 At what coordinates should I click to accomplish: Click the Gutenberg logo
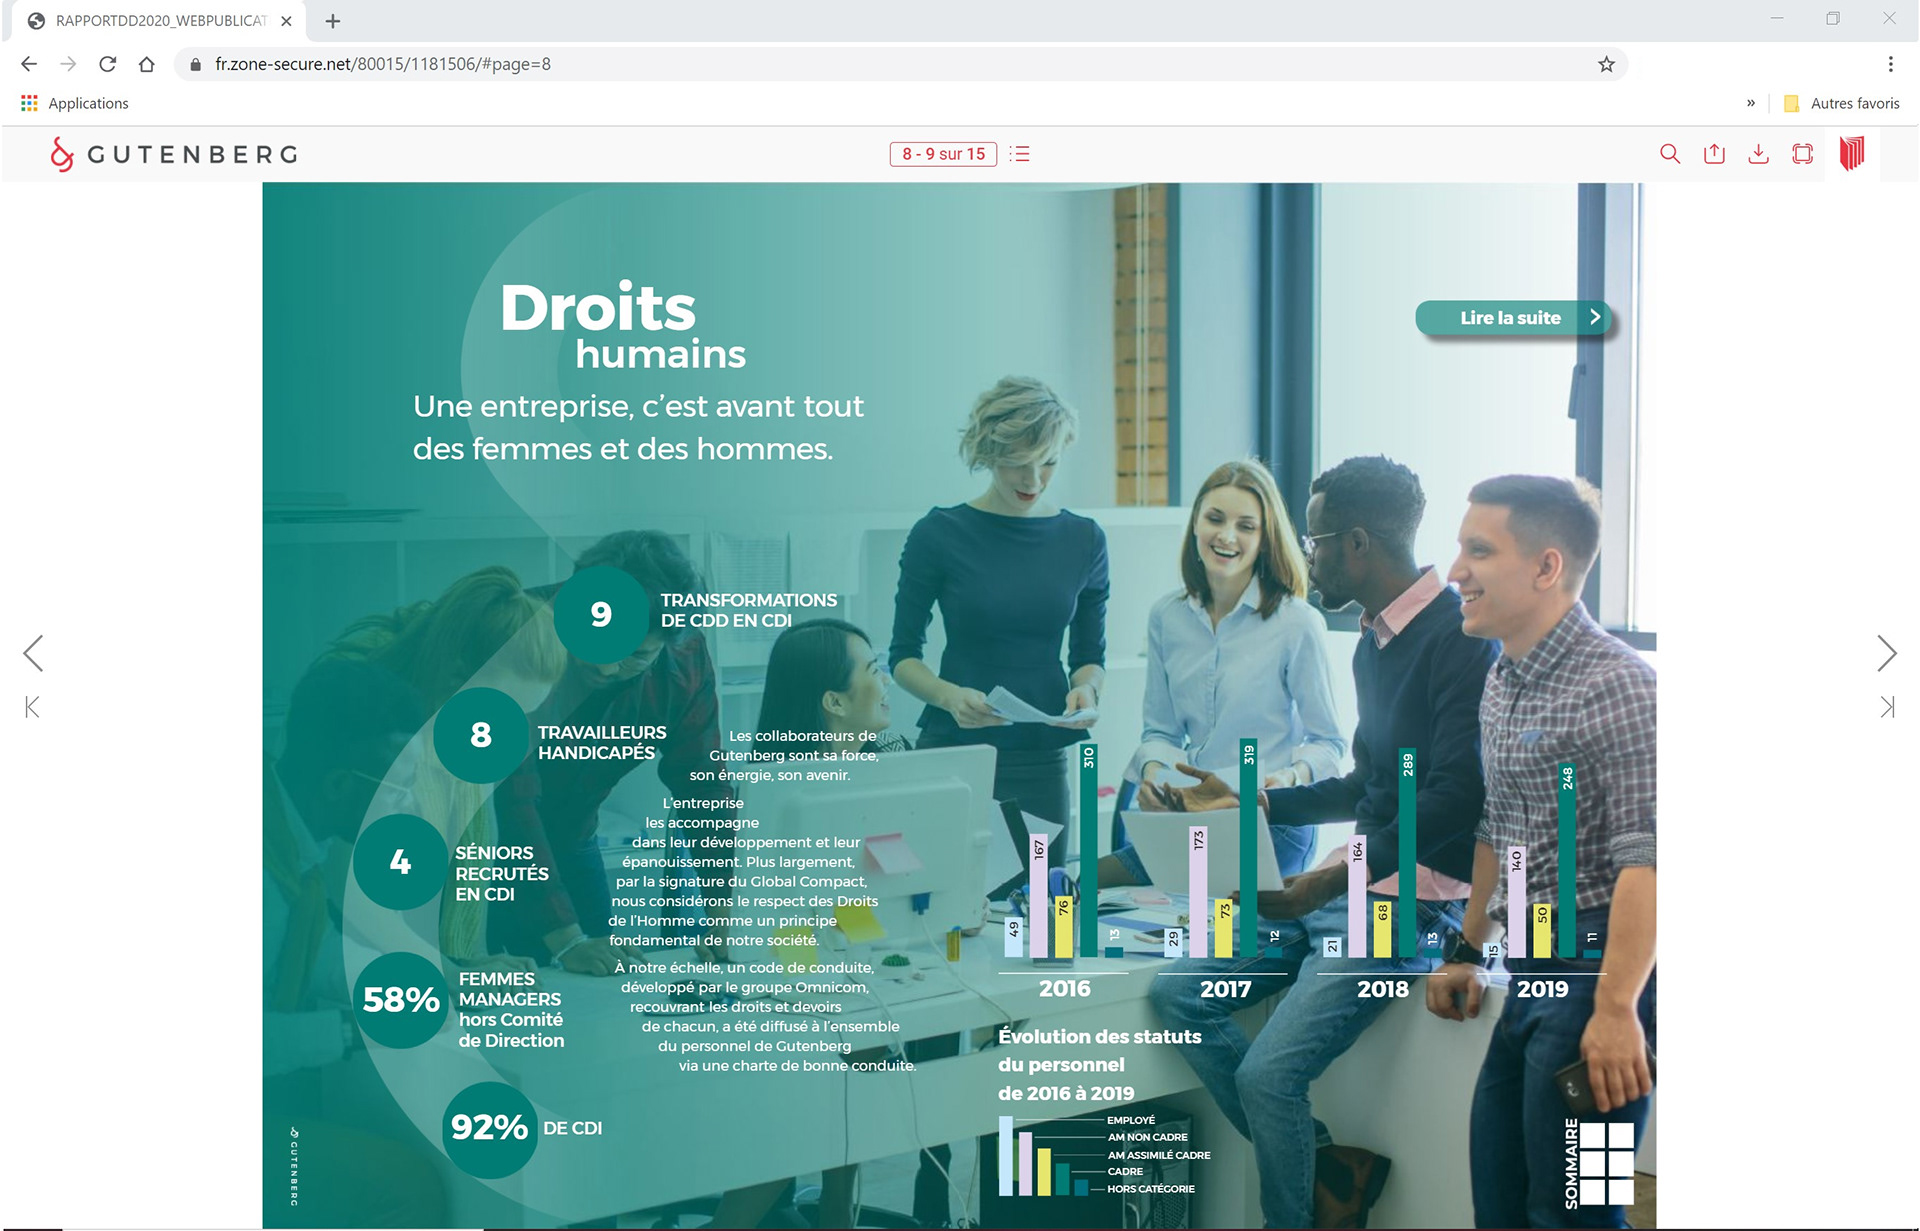[x=174, y=154]
